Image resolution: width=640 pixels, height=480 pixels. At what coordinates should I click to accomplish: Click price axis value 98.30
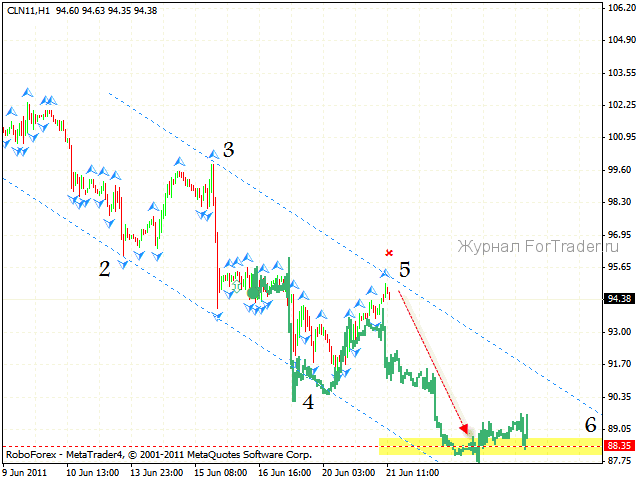click(x=622, y=202)
